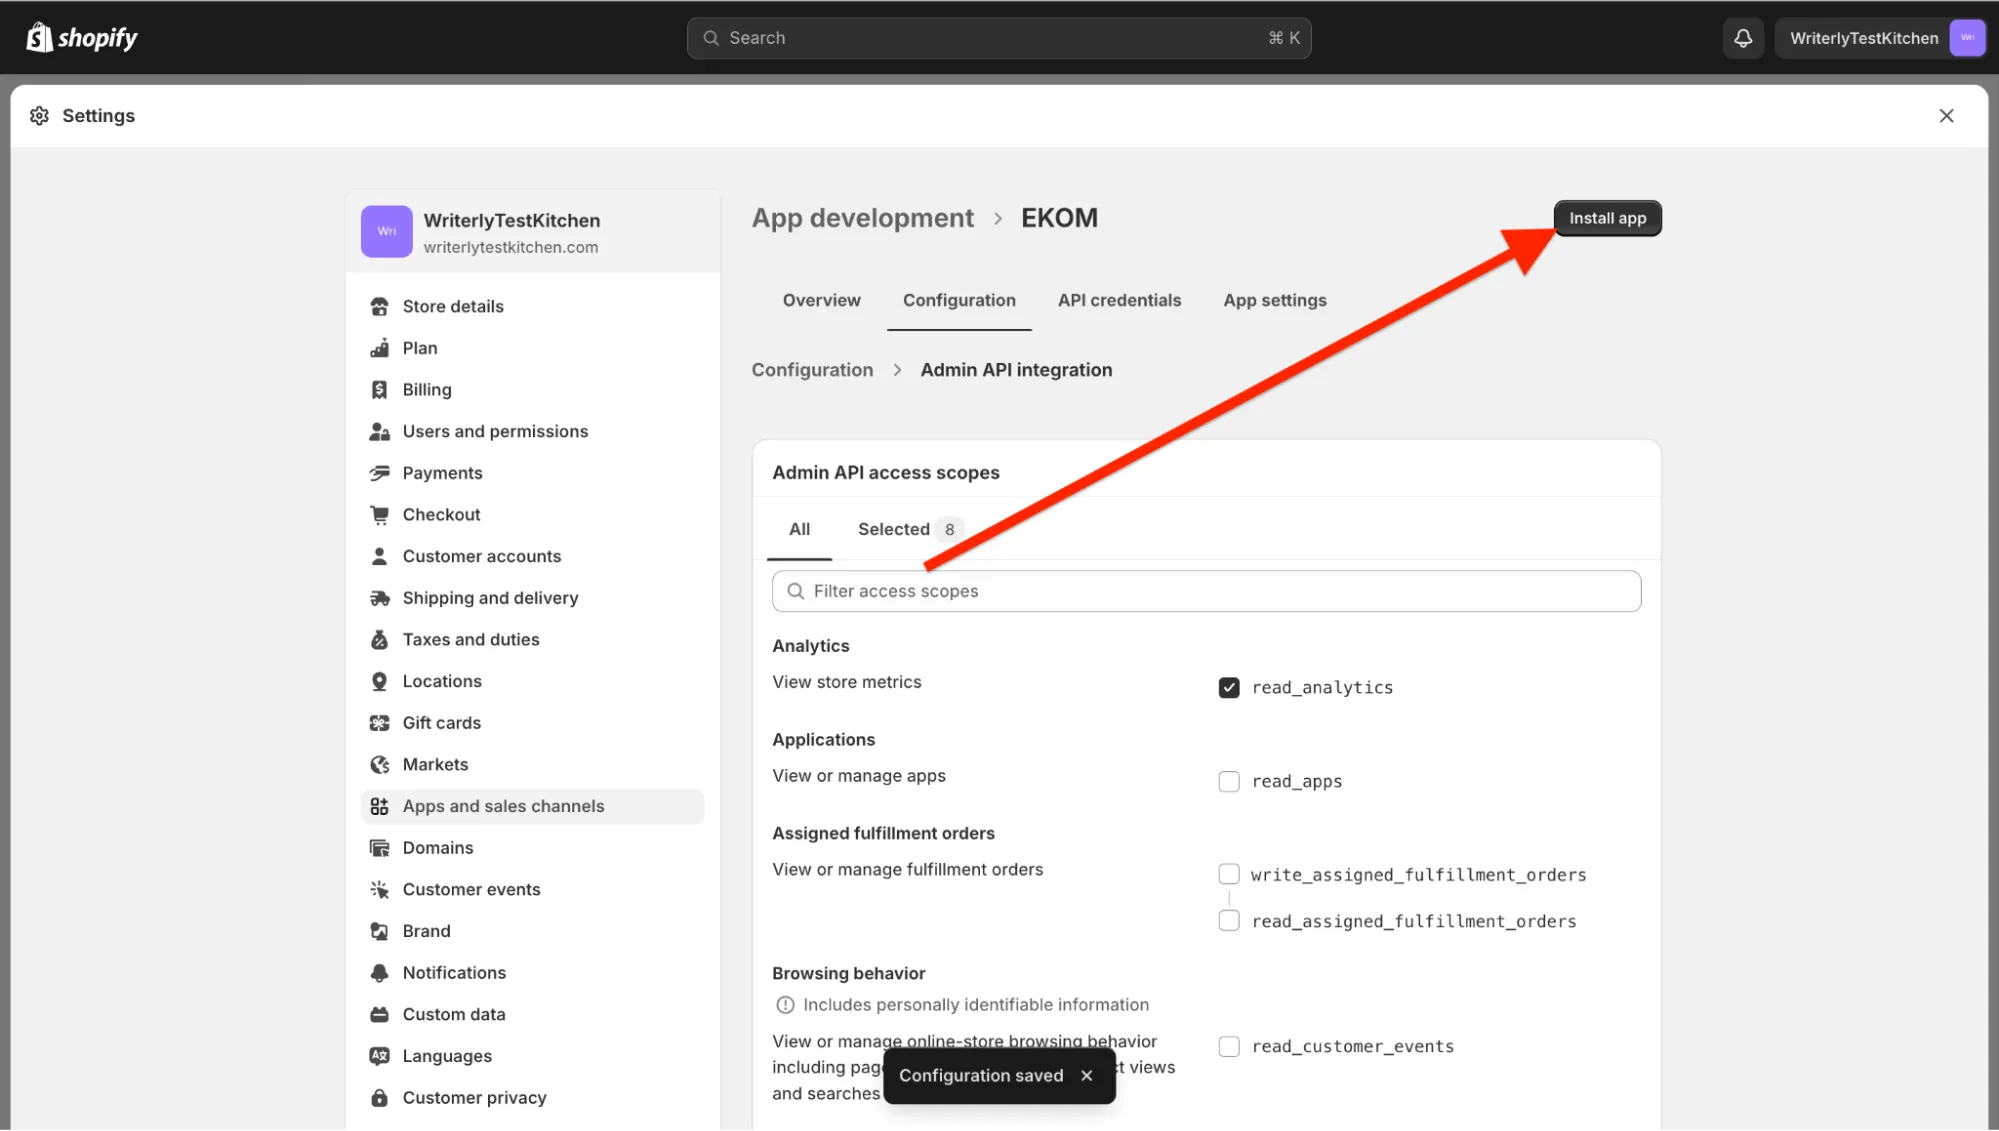Open Customer privacy settings
Screen dimensions: 1999x1131
click(x=533, y=1098)
